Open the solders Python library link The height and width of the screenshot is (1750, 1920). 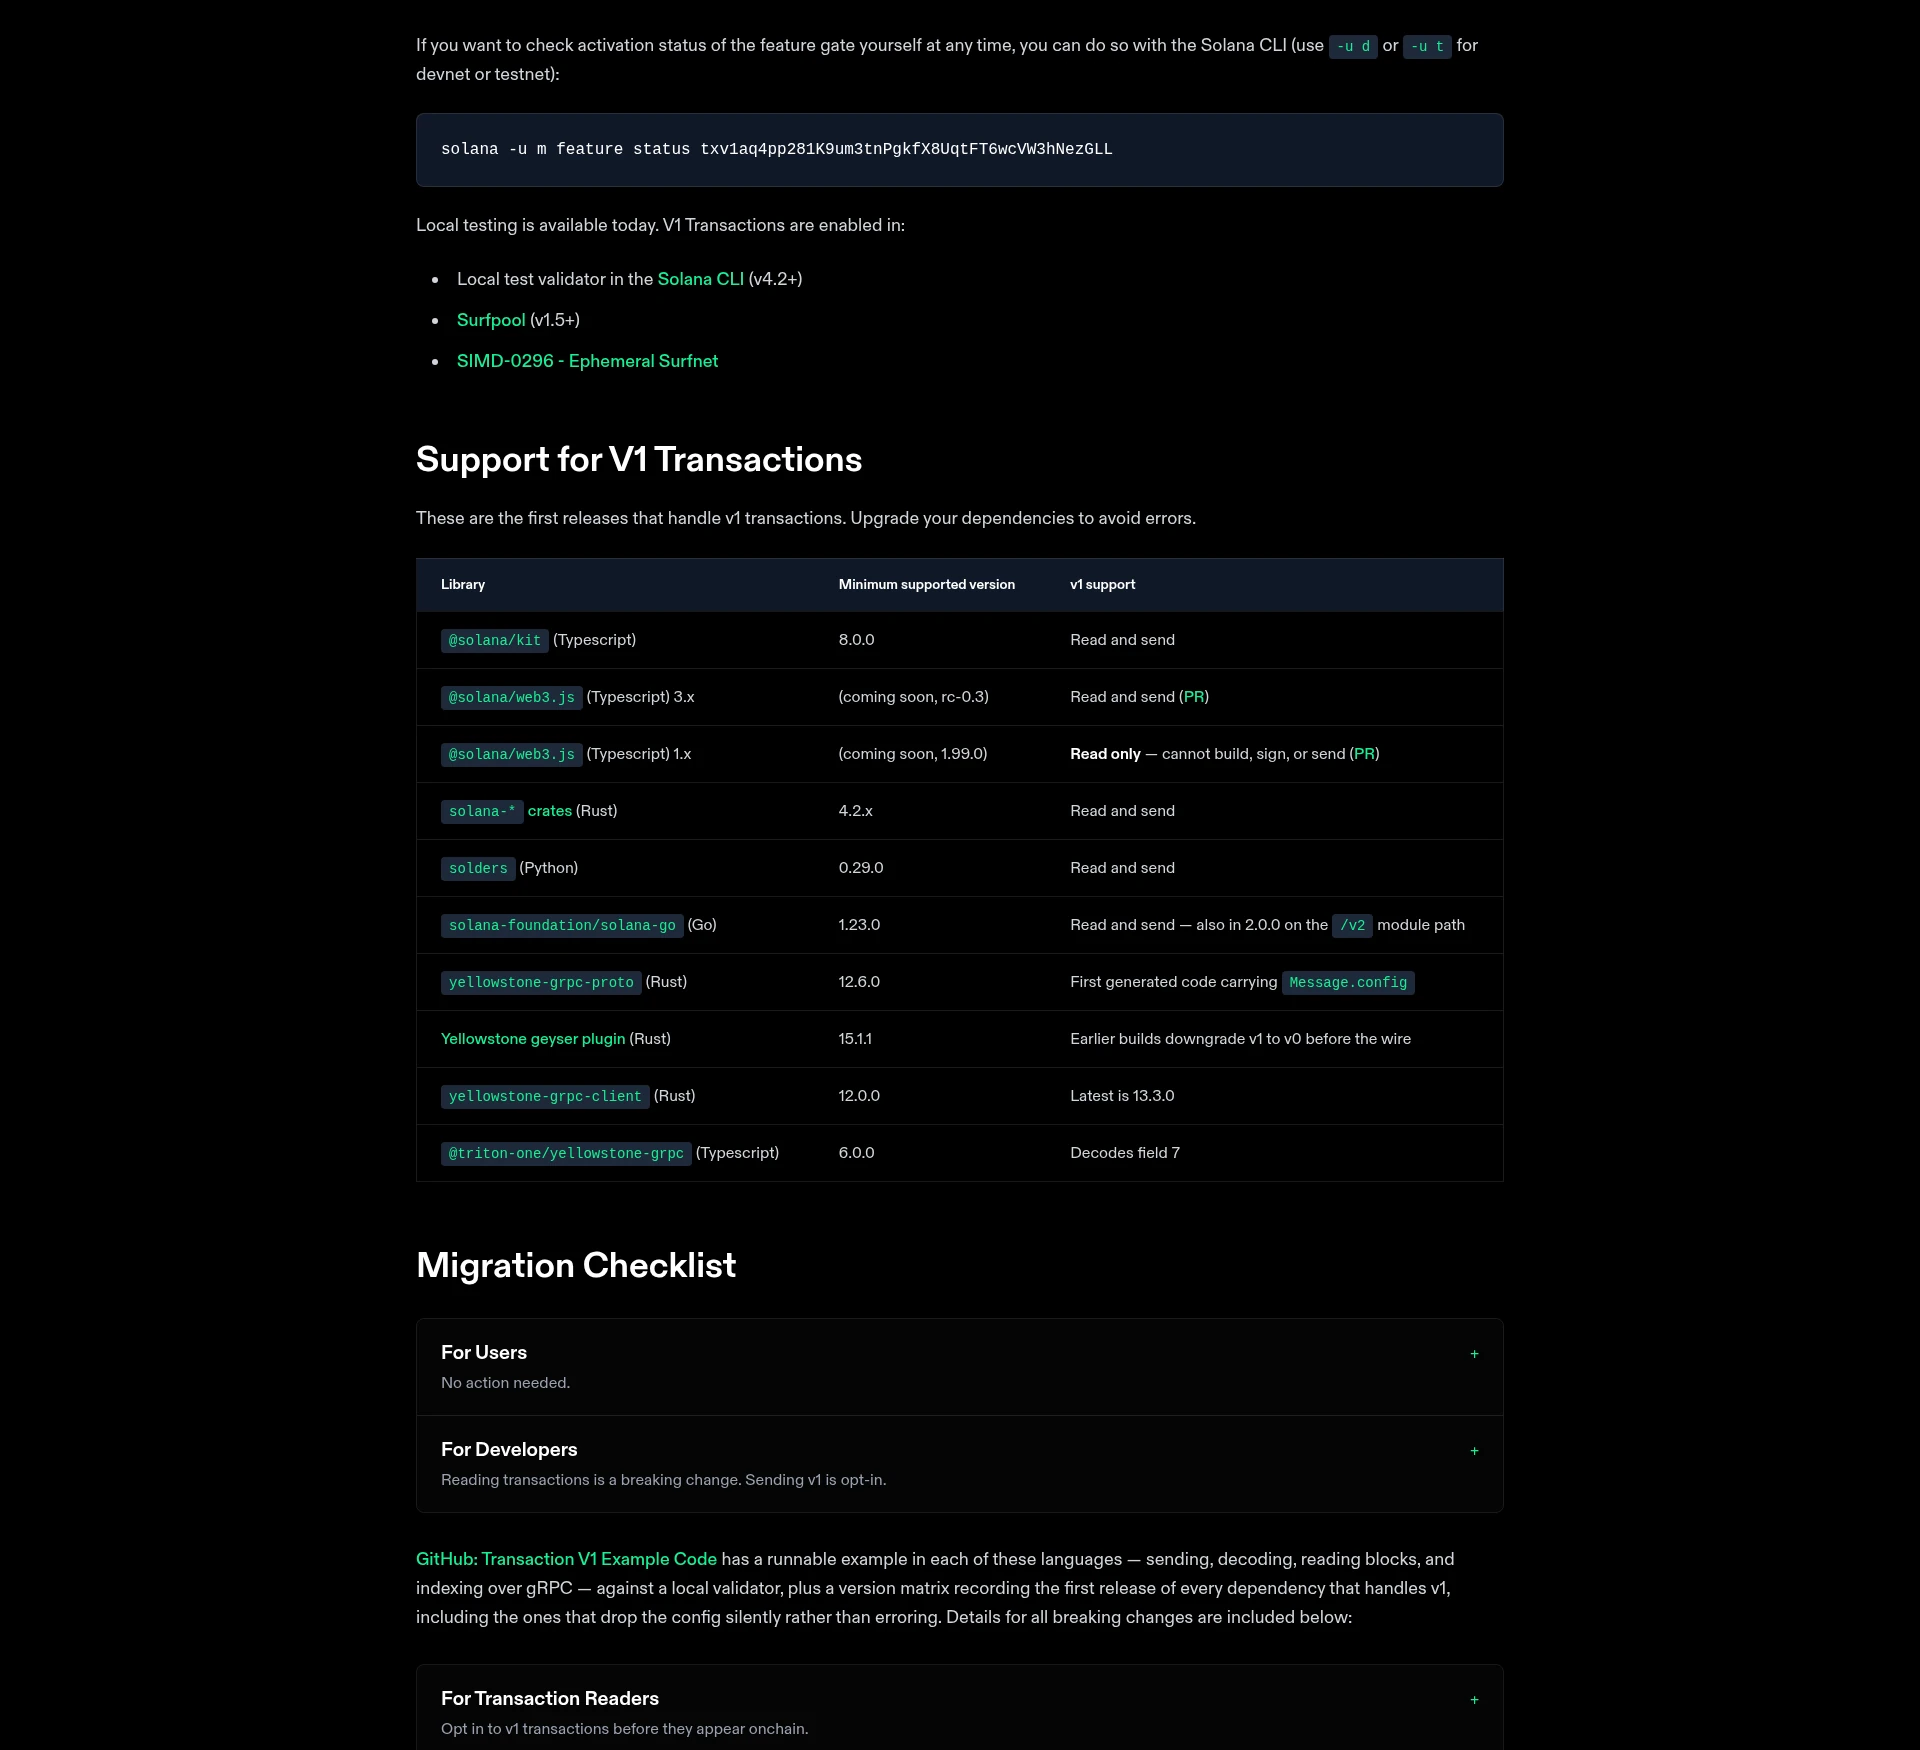click(x=478, y=868)
